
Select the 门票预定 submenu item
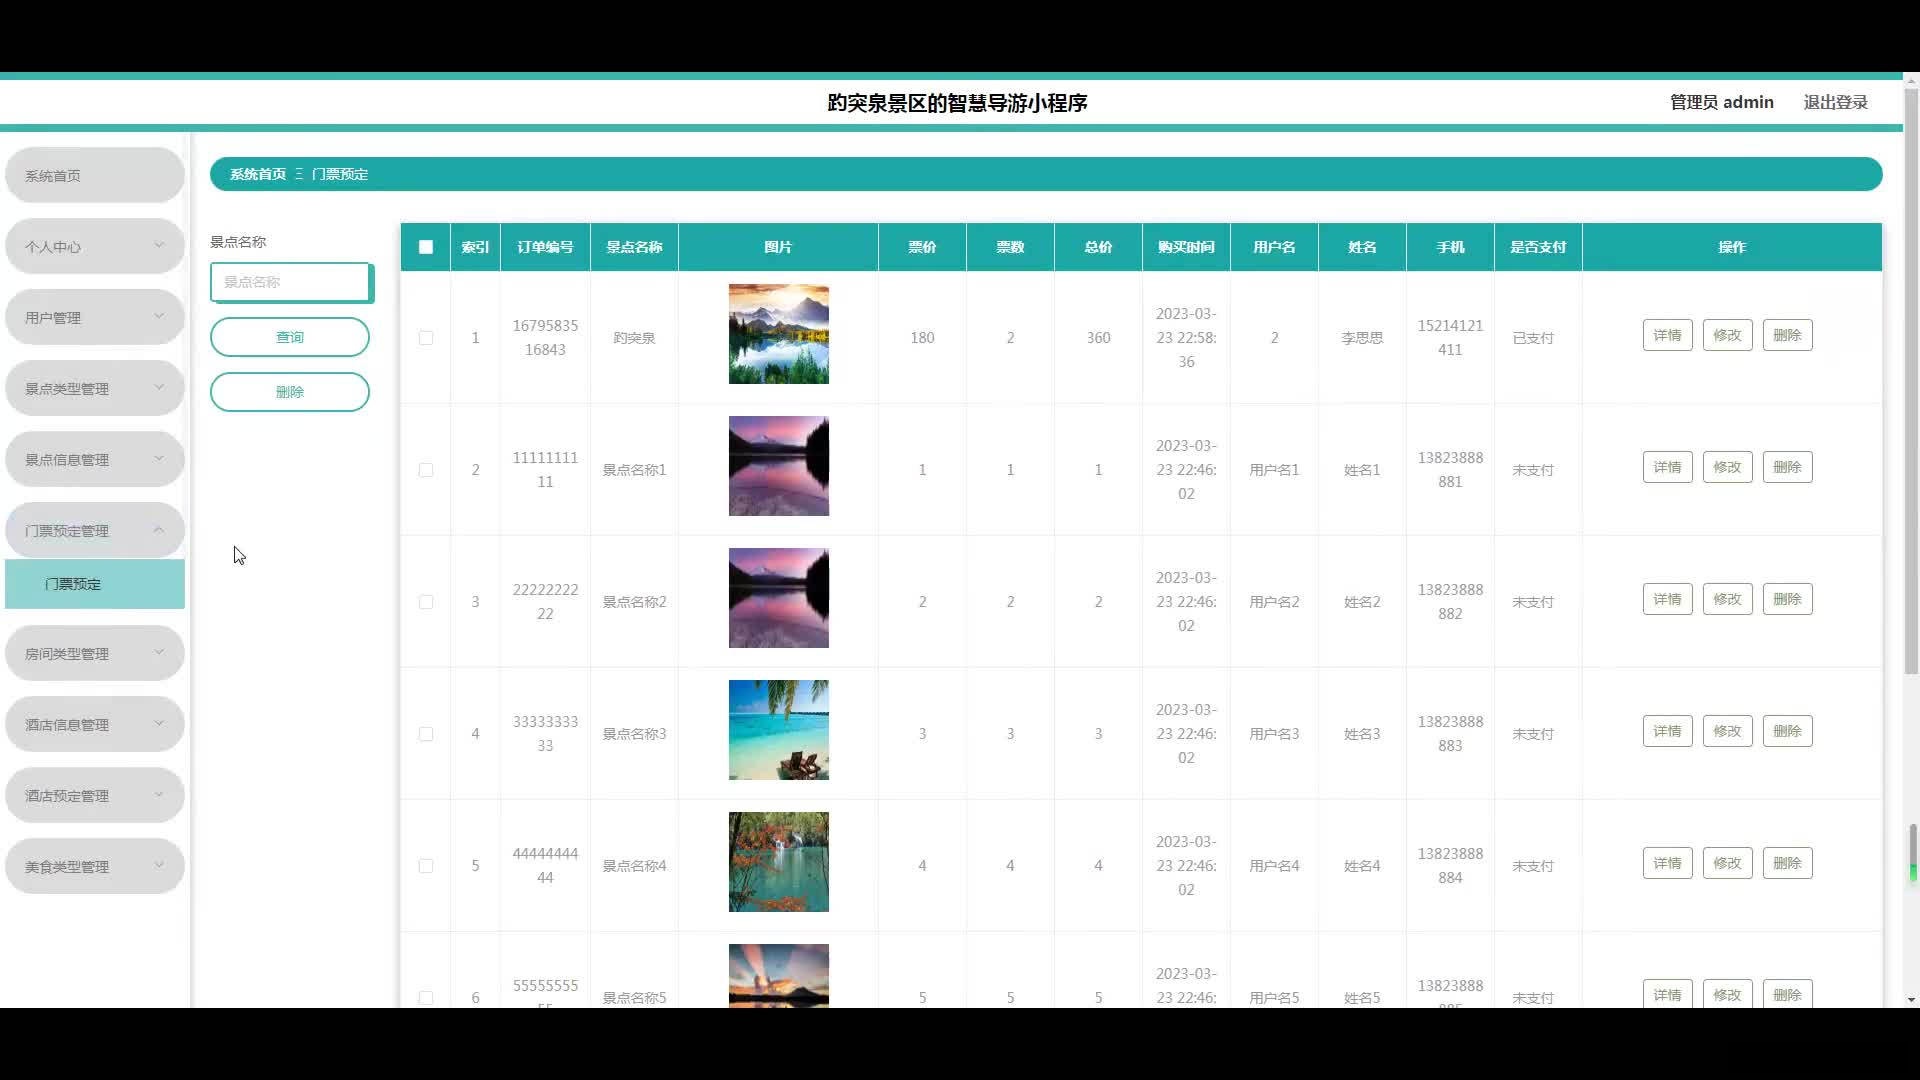point(94,583)
